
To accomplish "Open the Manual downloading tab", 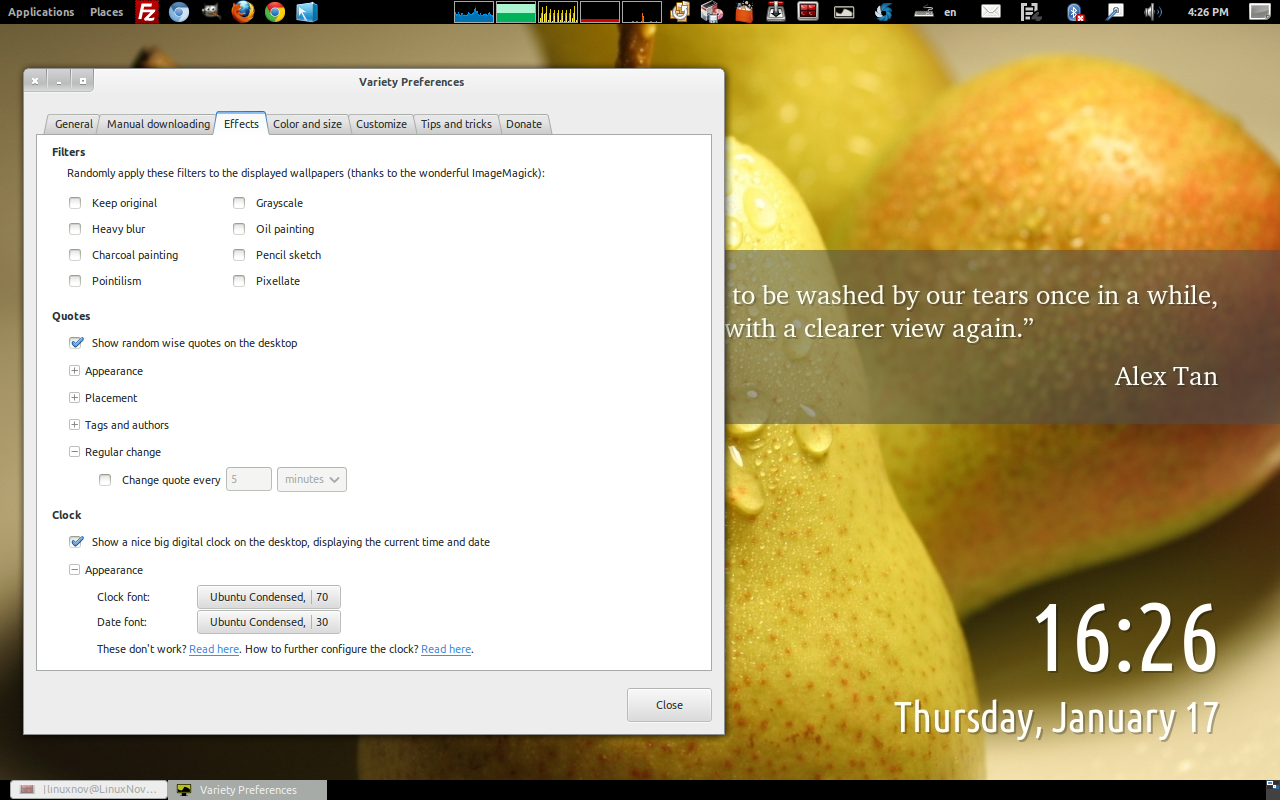I will 158,124.
